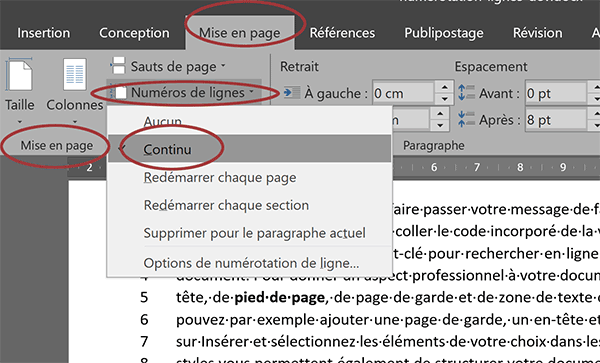600x363 pixels.
Task: Open the Révision tab
Action: [x=538, y=33]
